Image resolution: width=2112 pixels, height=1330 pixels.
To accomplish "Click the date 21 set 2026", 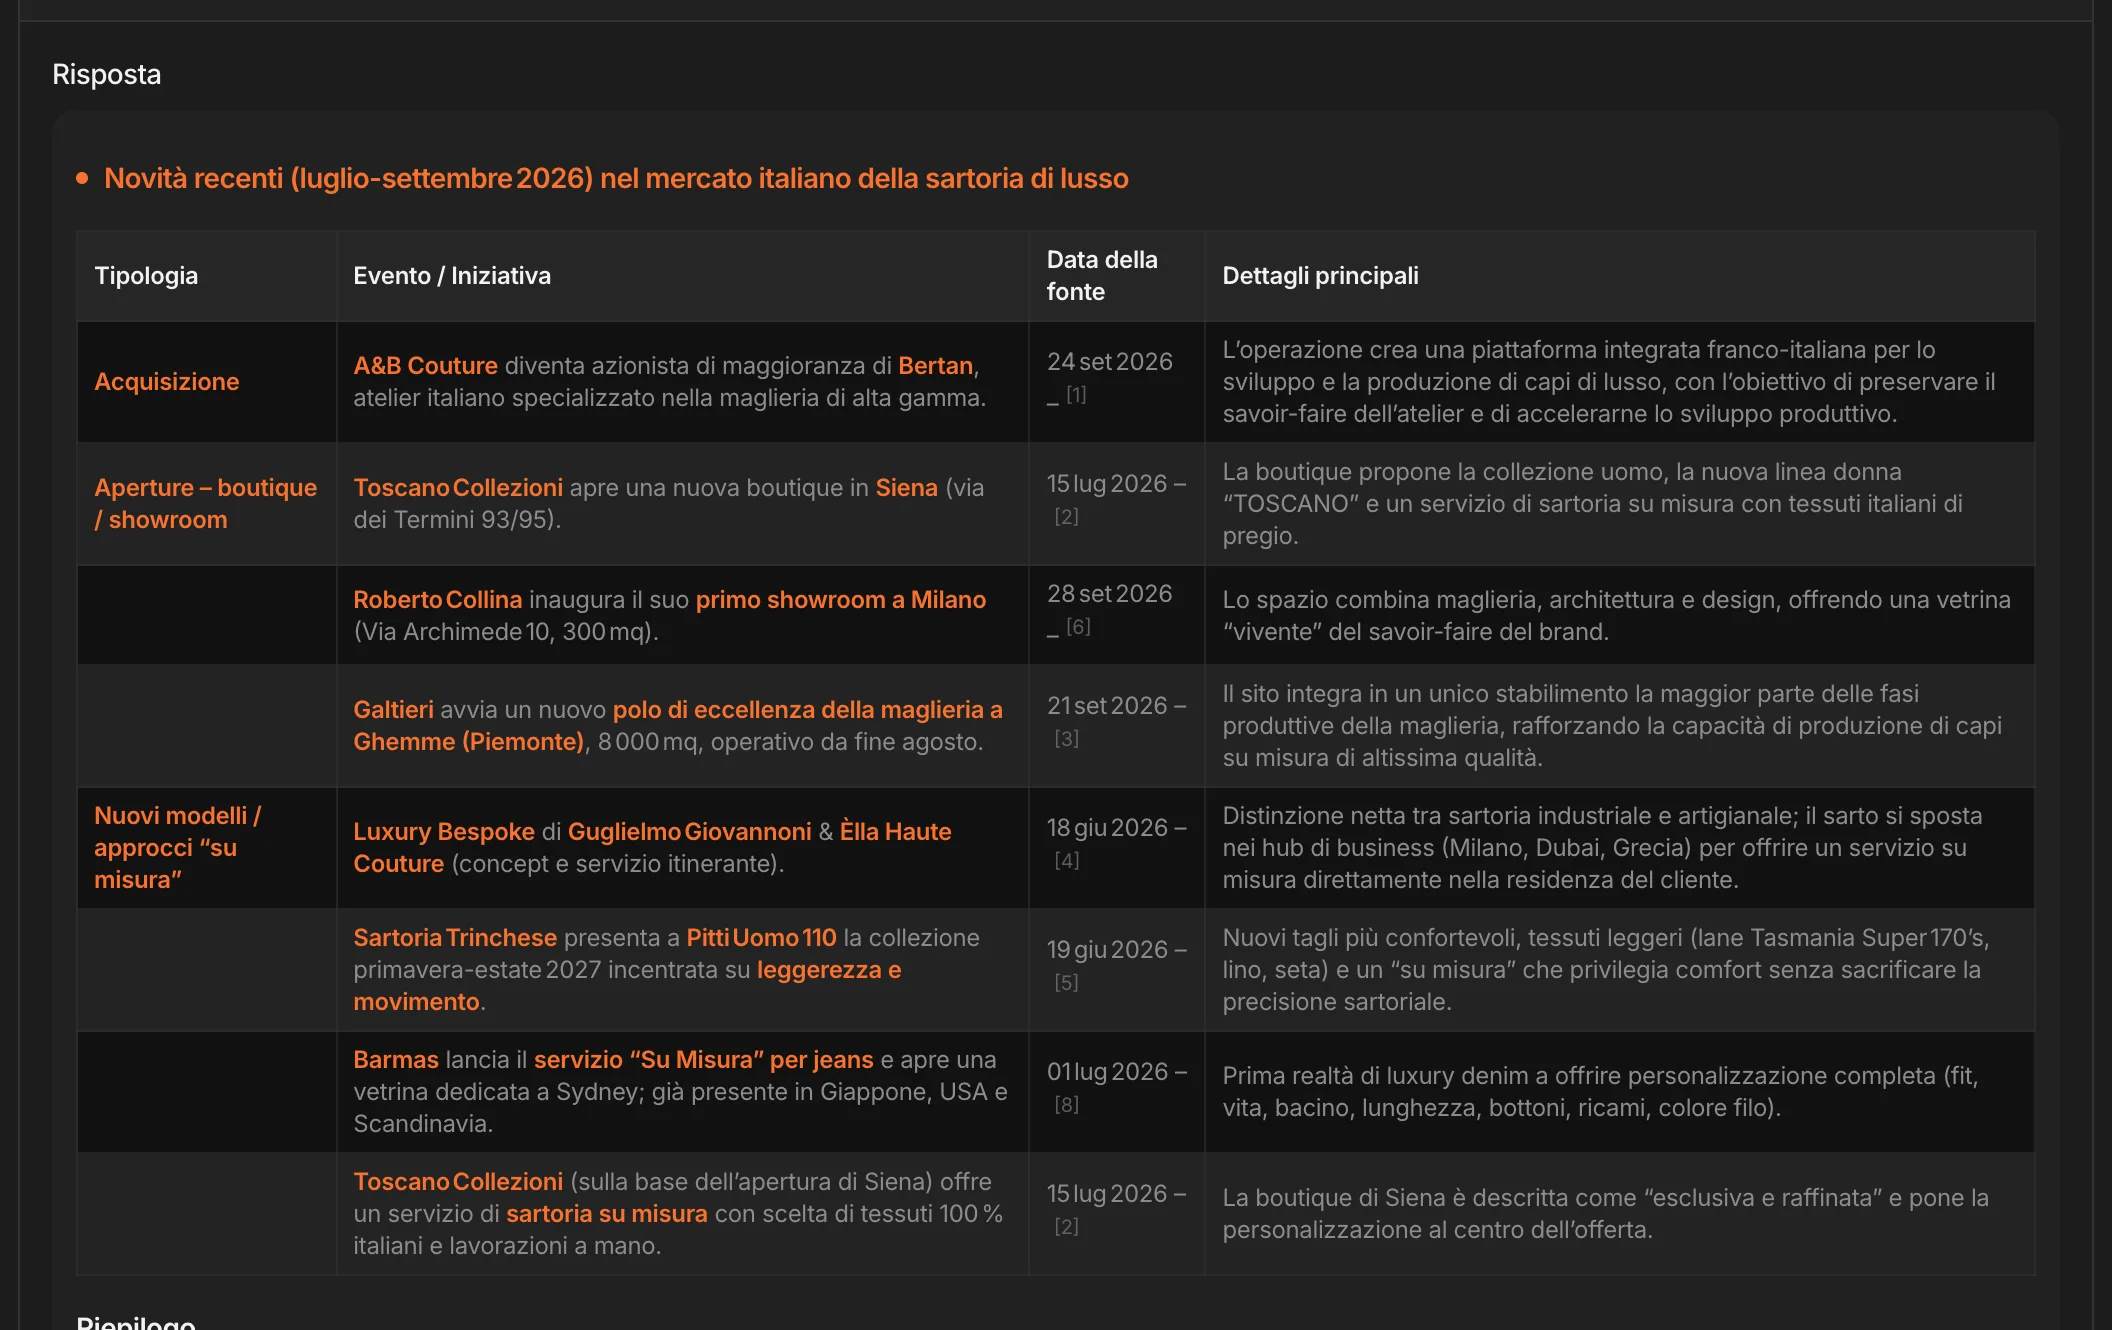I will coord(1107,706).
